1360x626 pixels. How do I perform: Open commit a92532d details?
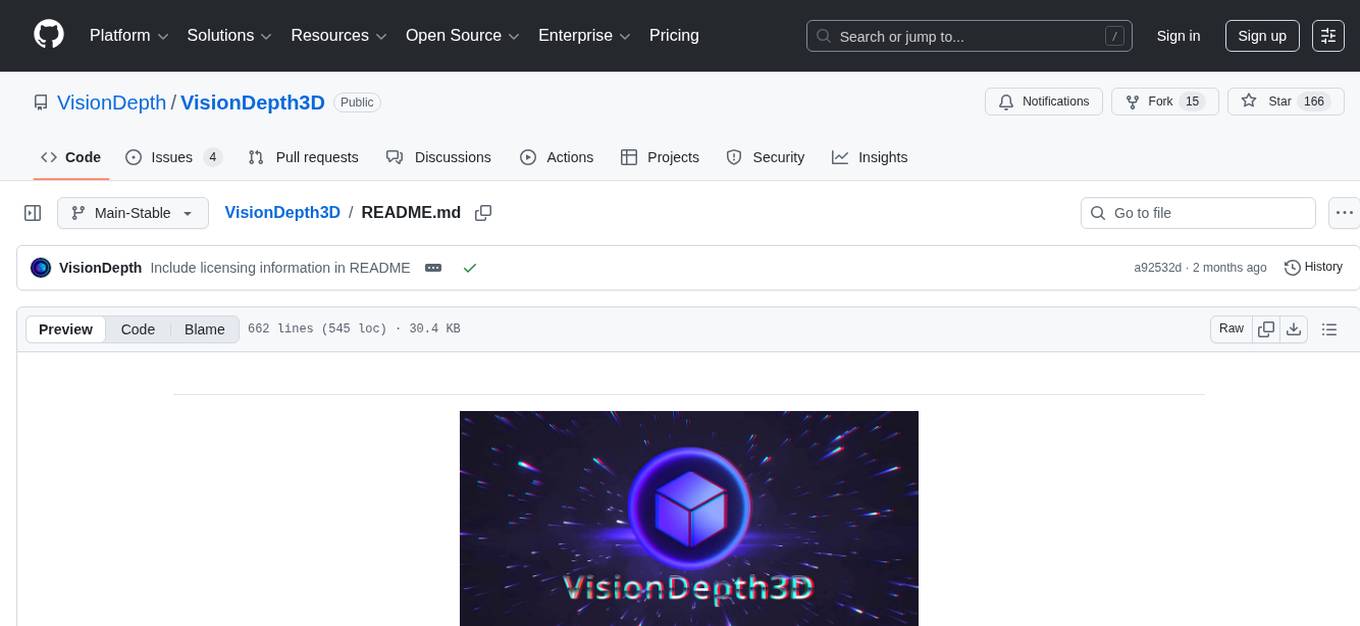[x=1158, y=267]
